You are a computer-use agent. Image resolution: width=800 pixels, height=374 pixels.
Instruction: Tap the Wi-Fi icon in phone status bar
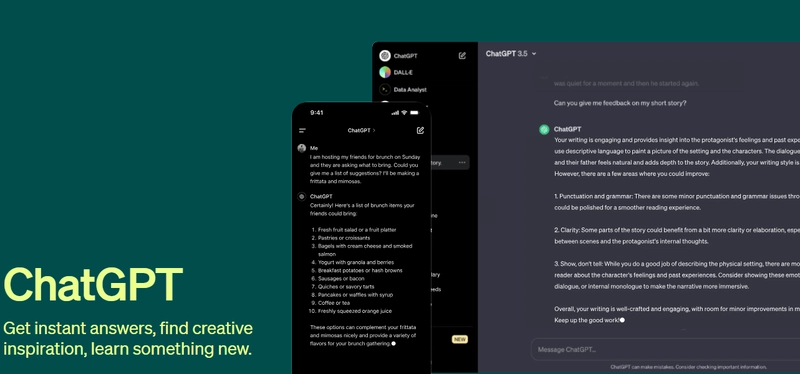pyautogui.click(x=404, y=113)
